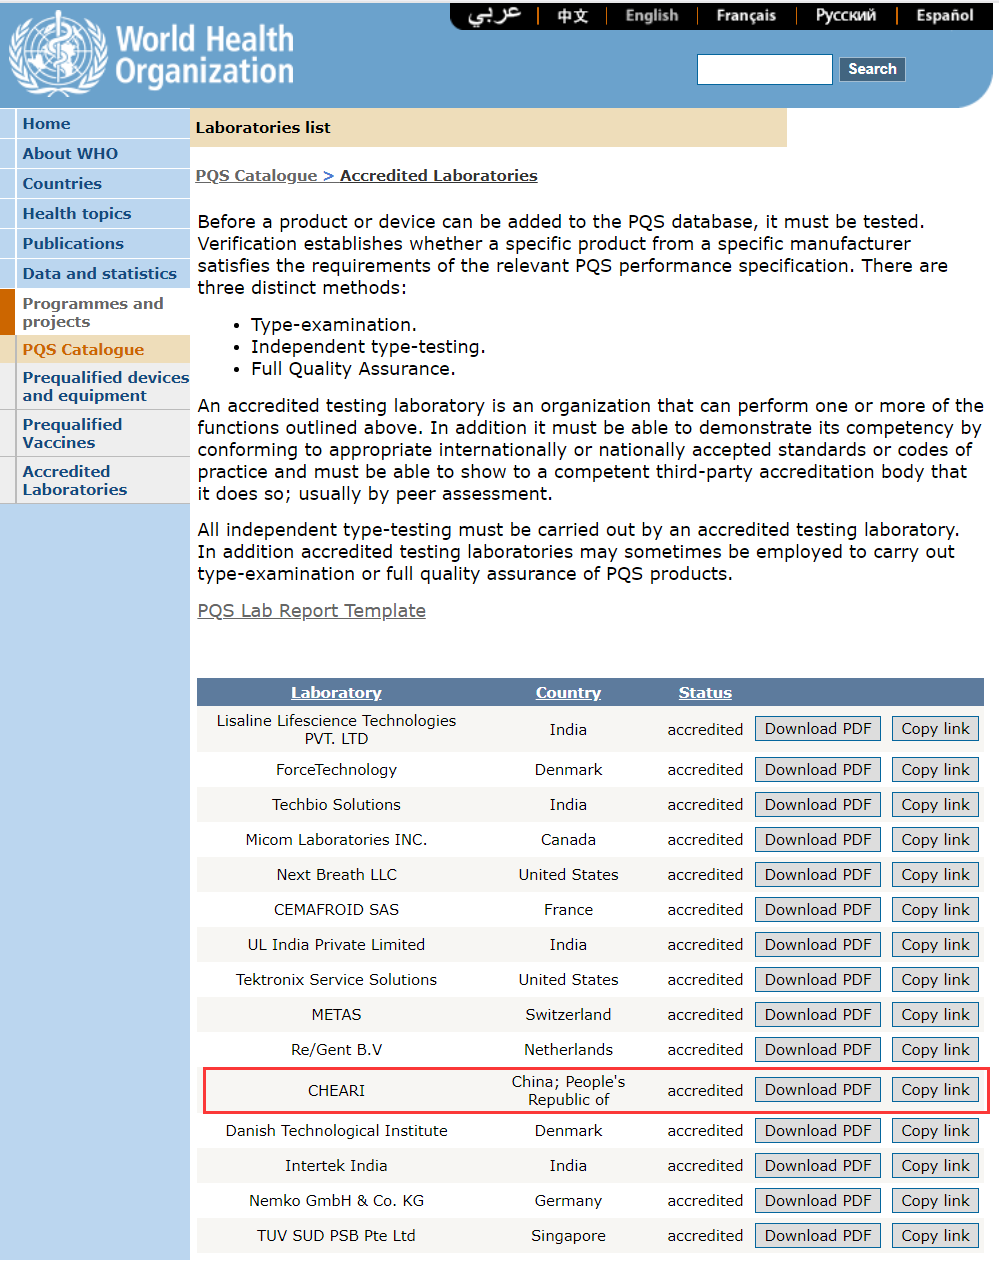The width and height of the screenshot is (999, 1281).
Task: Switch language to Français
Action: click(746, 16)
